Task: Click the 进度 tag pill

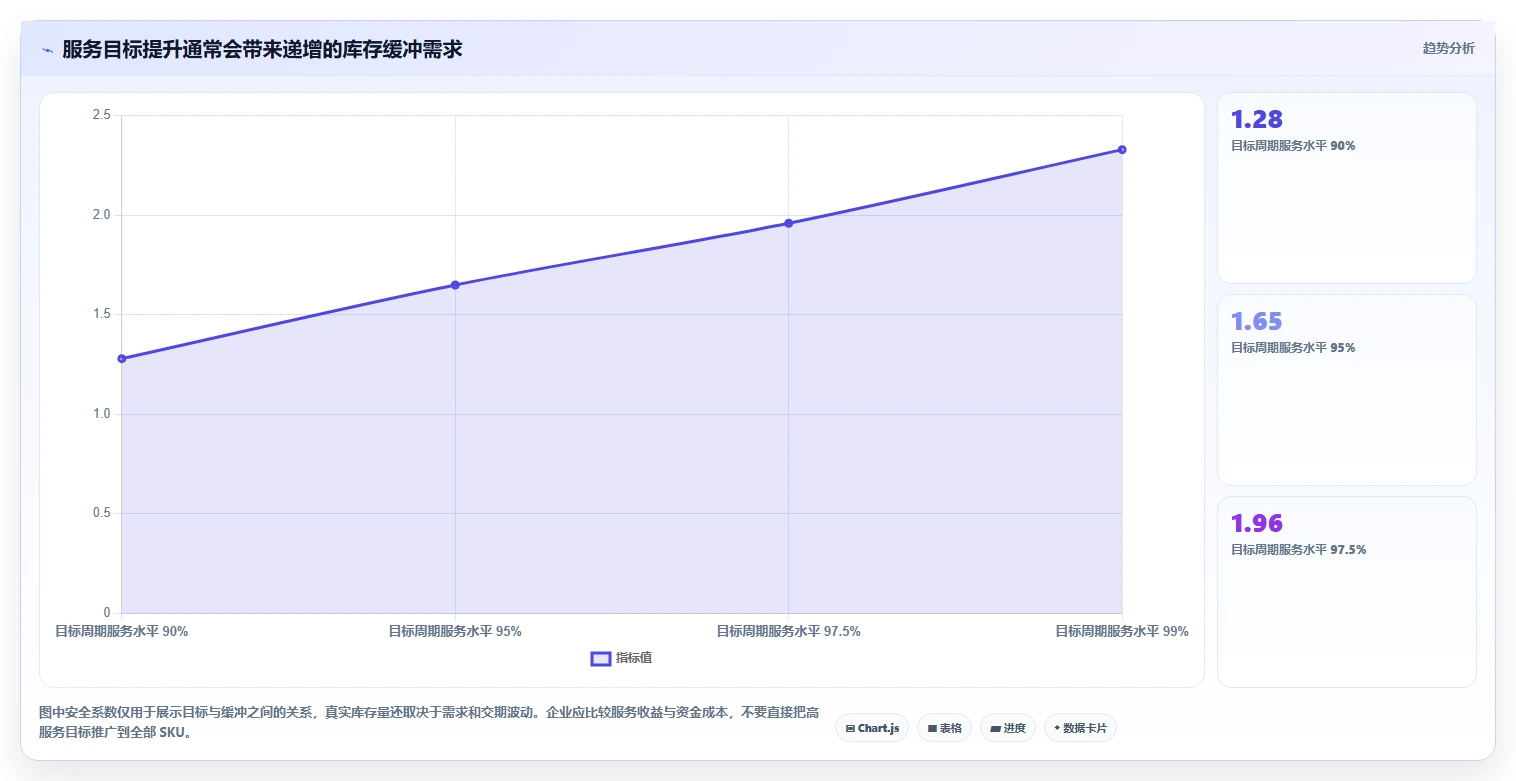Action: point(1008,728)
